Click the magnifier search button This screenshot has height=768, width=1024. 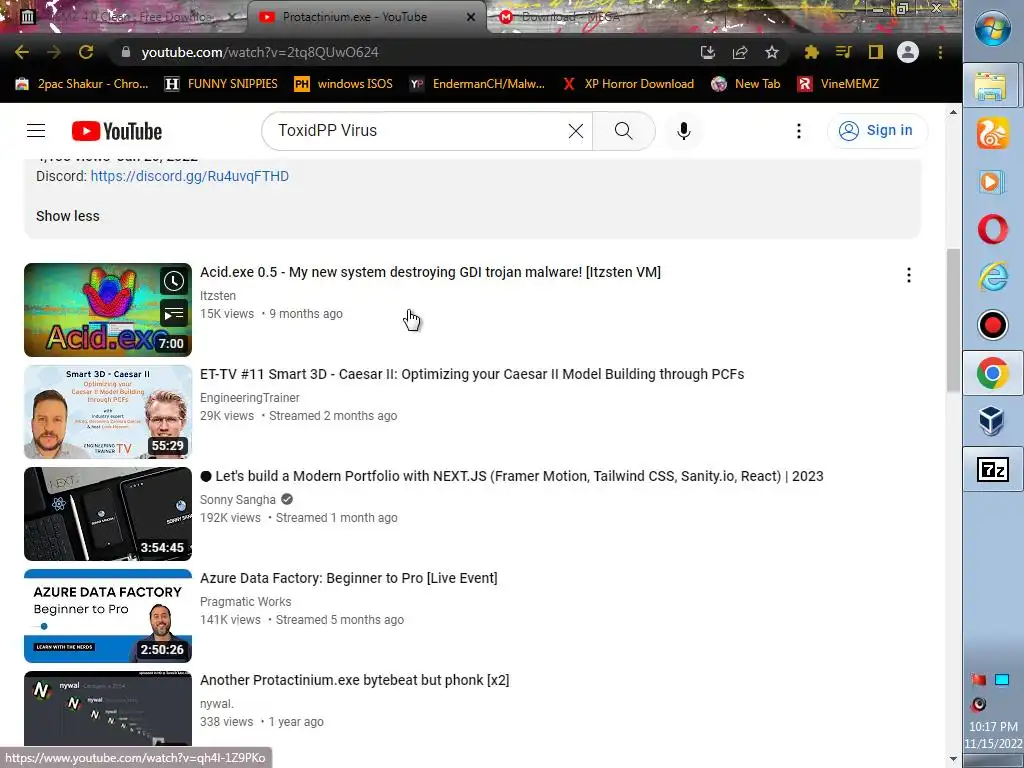coord(624,131)
